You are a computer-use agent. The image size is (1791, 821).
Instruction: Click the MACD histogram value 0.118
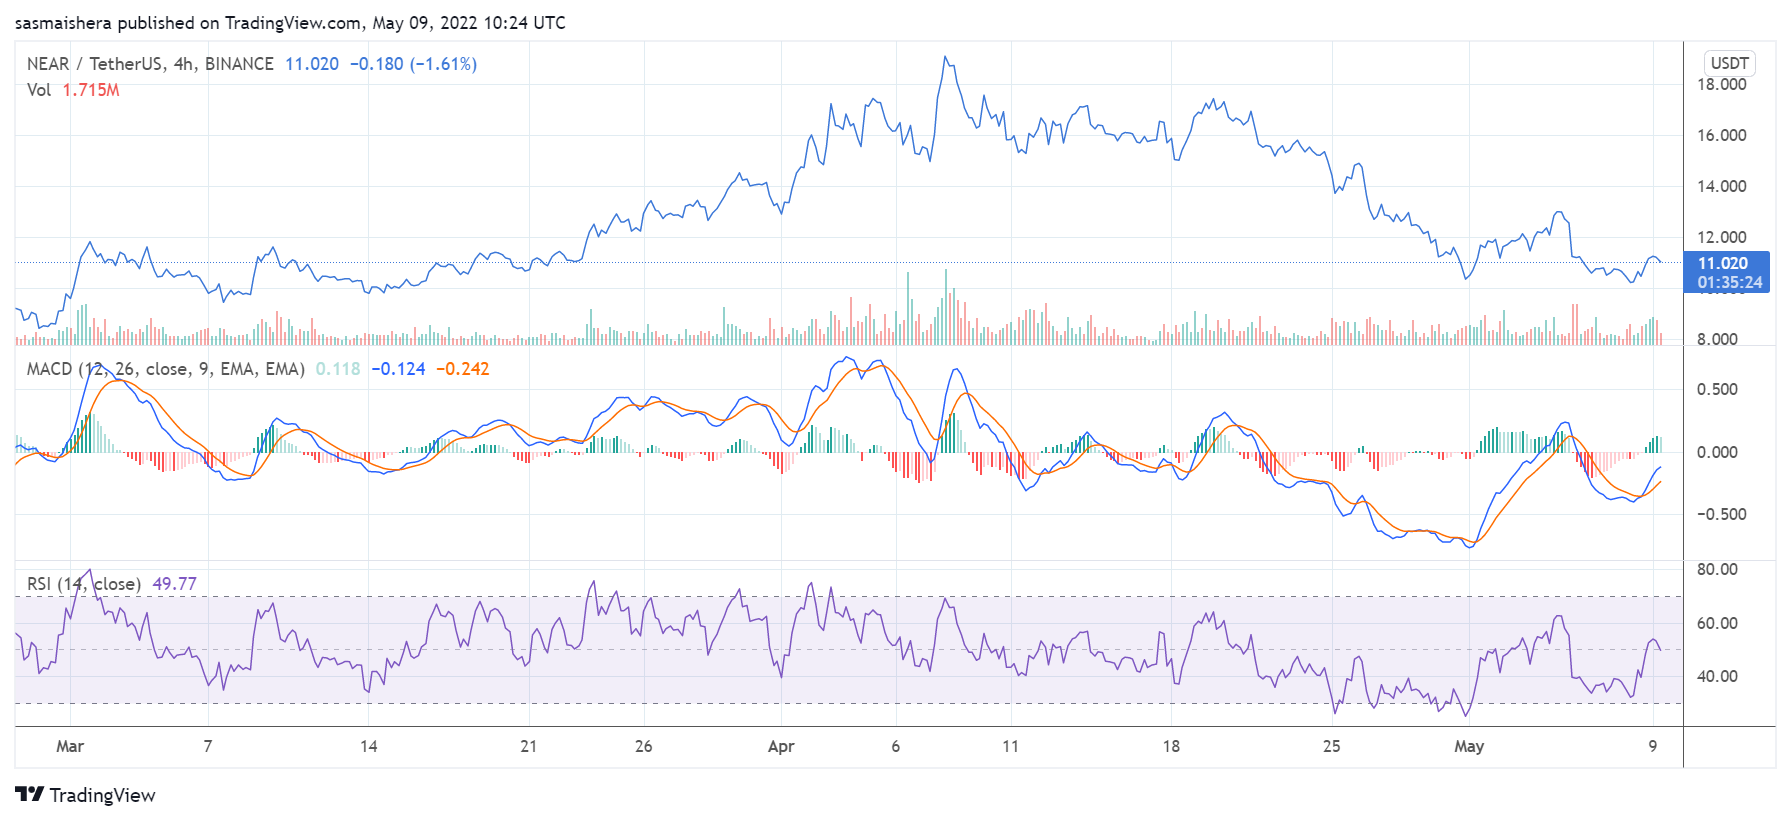coord(338,369)
